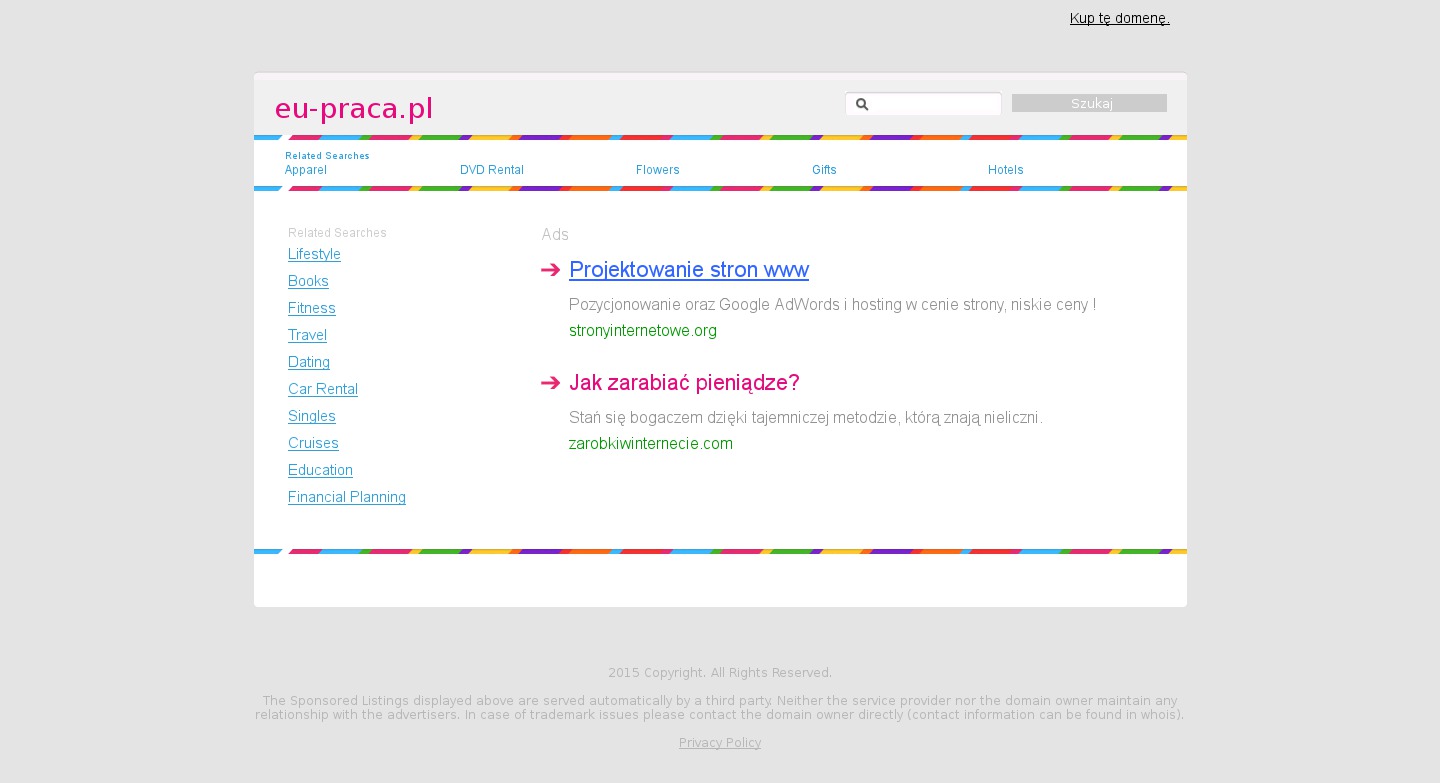Visit the Car Rental sidebar link
Viewport: 1440px width, 783px height.
[322, 389]
